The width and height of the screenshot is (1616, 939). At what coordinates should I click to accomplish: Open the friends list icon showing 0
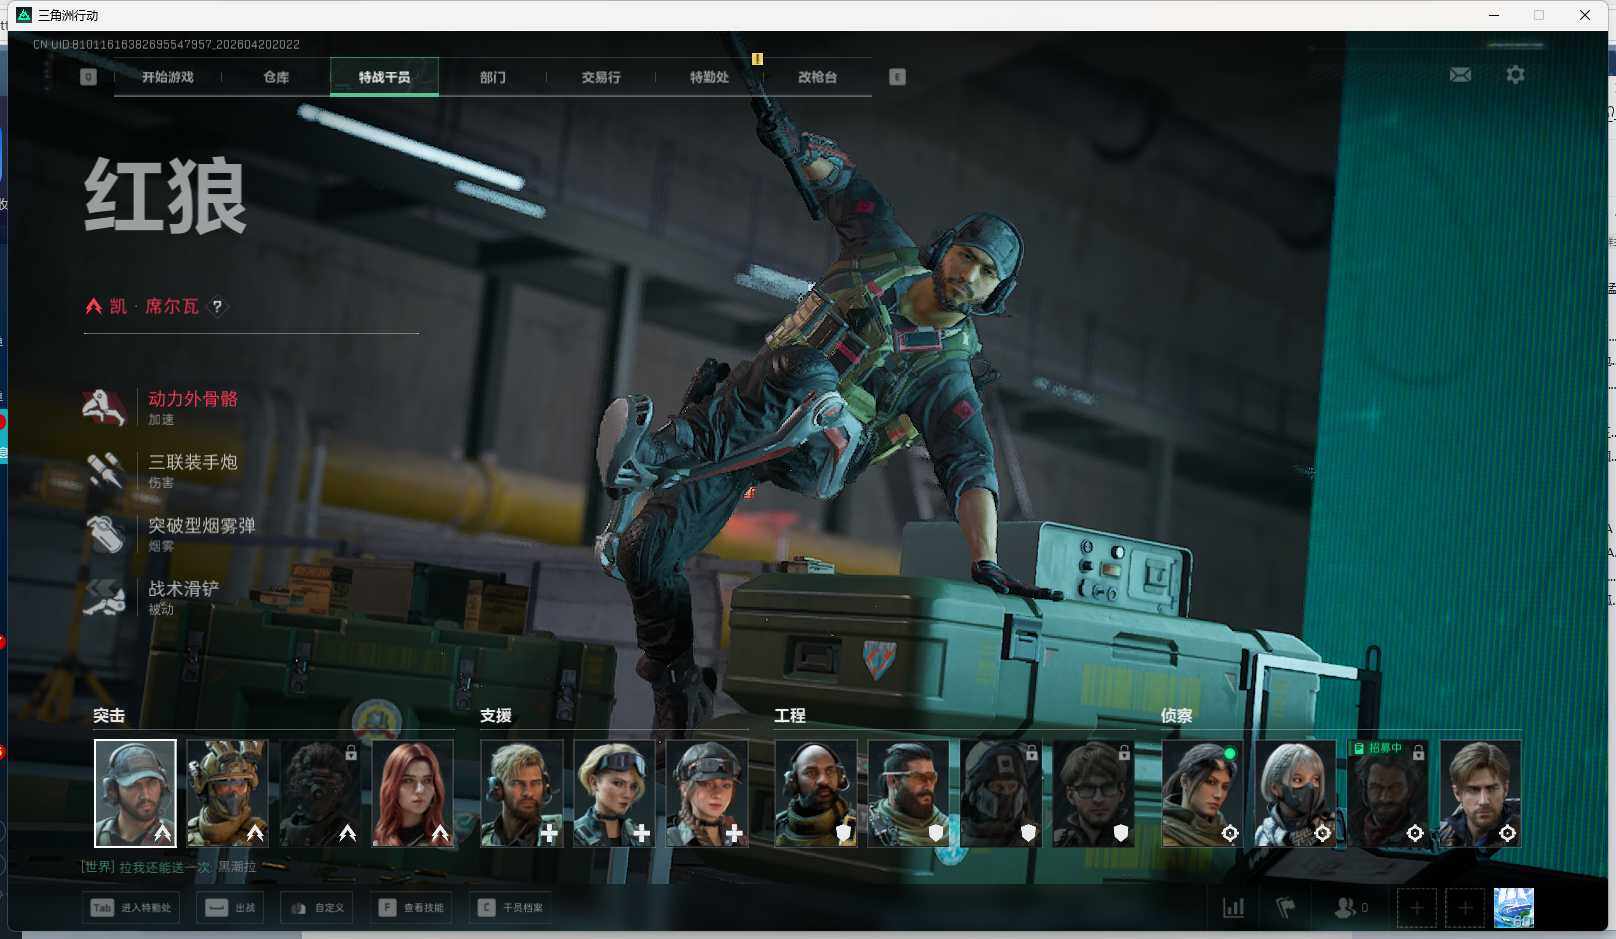(x=1351, y=908)
